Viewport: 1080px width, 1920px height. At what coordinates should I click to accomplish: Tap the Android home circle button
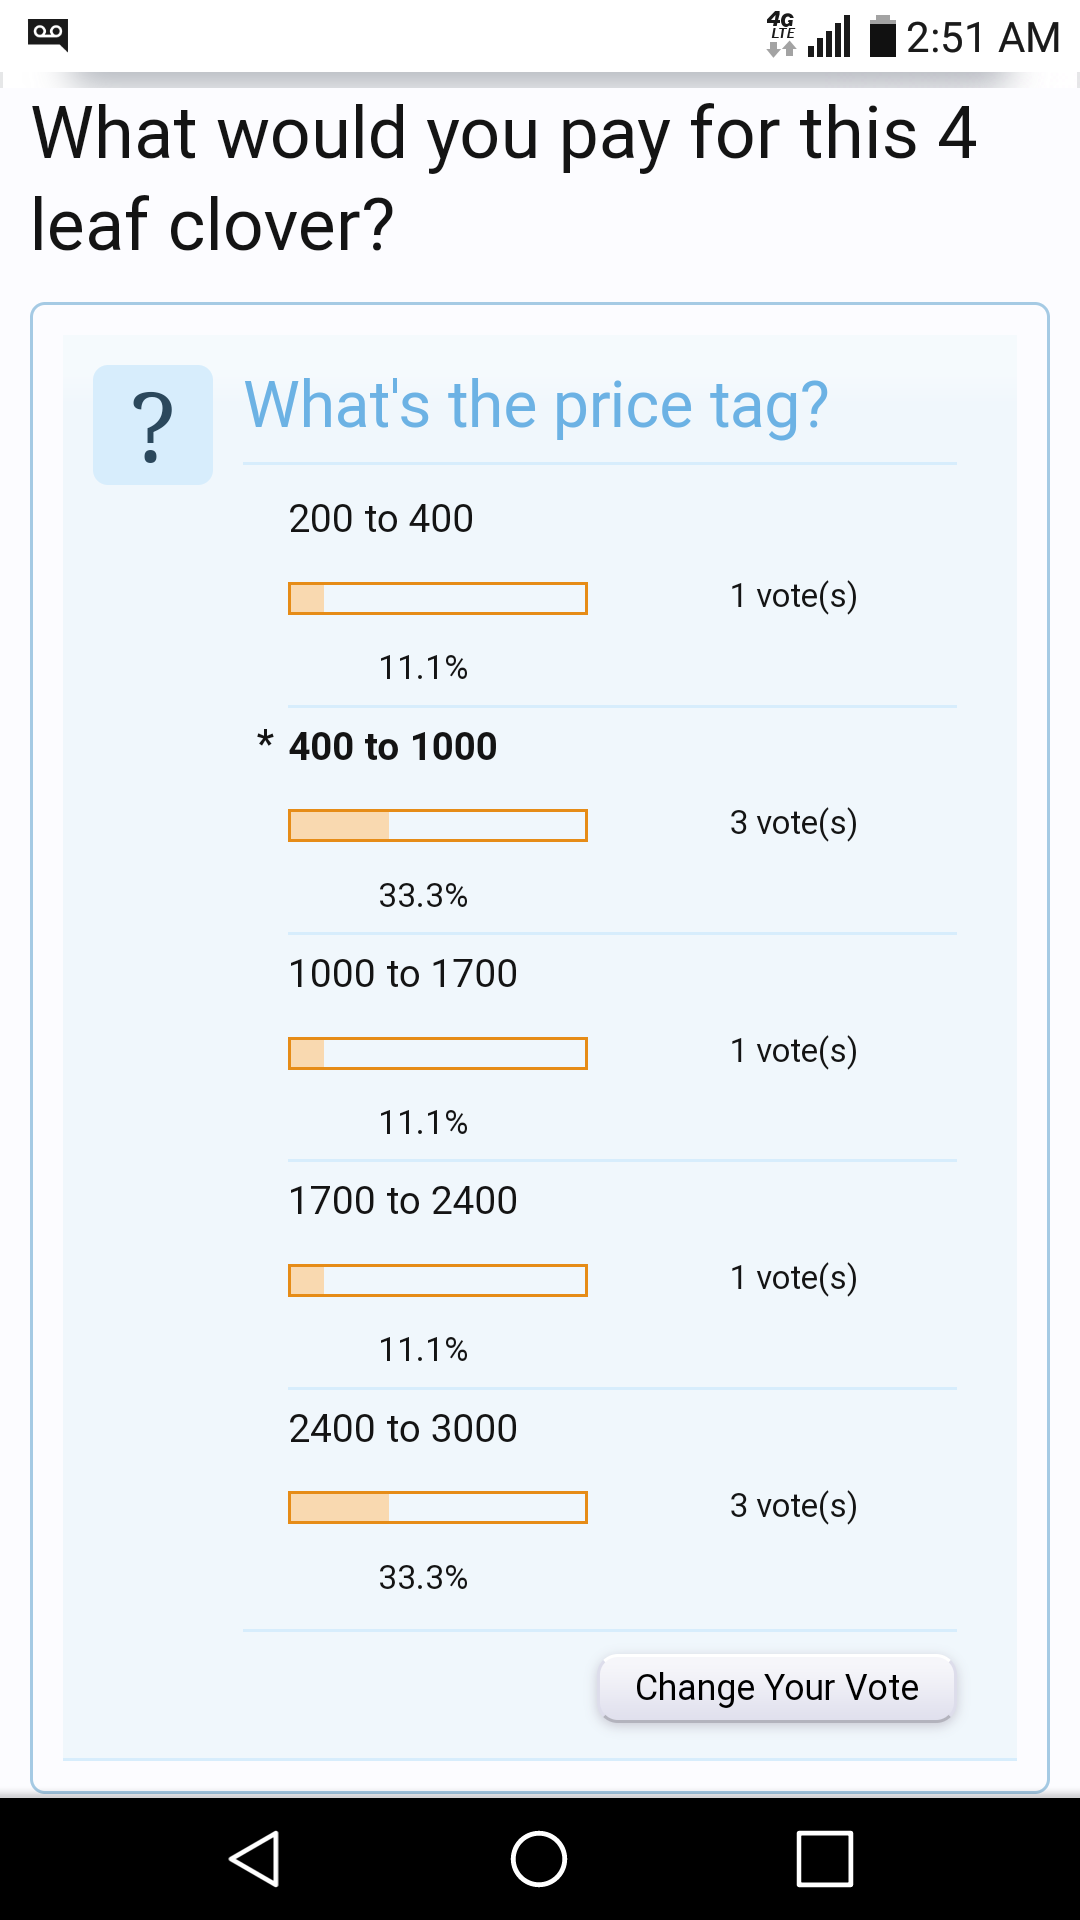coord(539,1859)
